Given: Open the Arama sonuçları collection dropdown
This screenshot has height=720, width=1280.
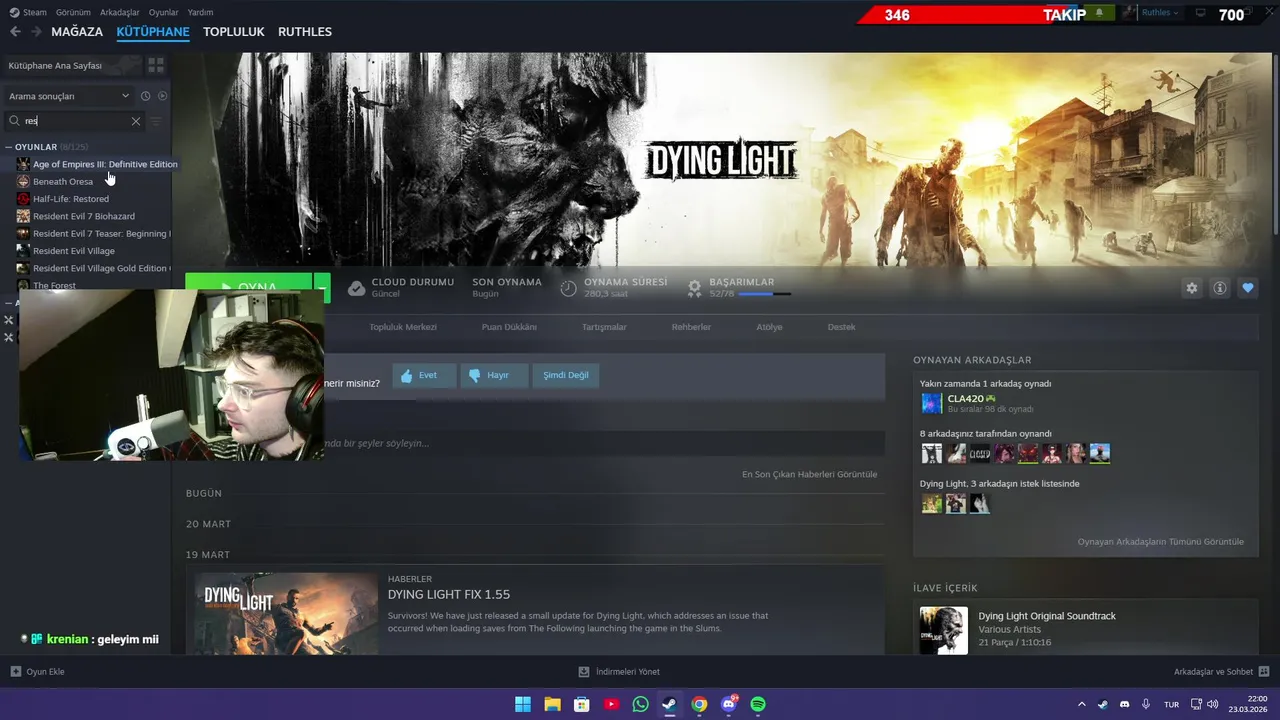Looking at the screenshot, I should [70, 96].
